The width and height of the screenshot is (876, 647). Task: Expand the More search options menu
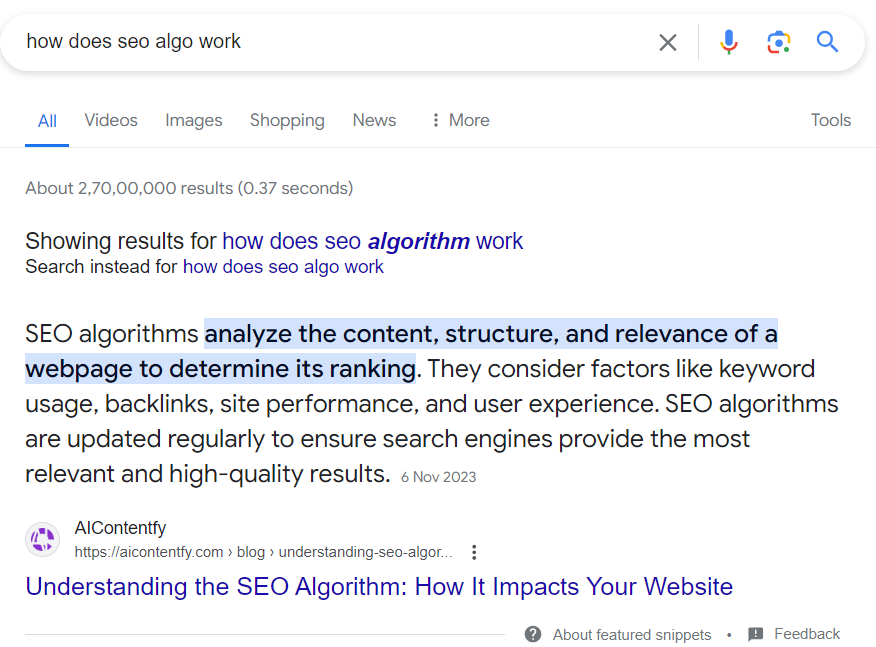459,120
